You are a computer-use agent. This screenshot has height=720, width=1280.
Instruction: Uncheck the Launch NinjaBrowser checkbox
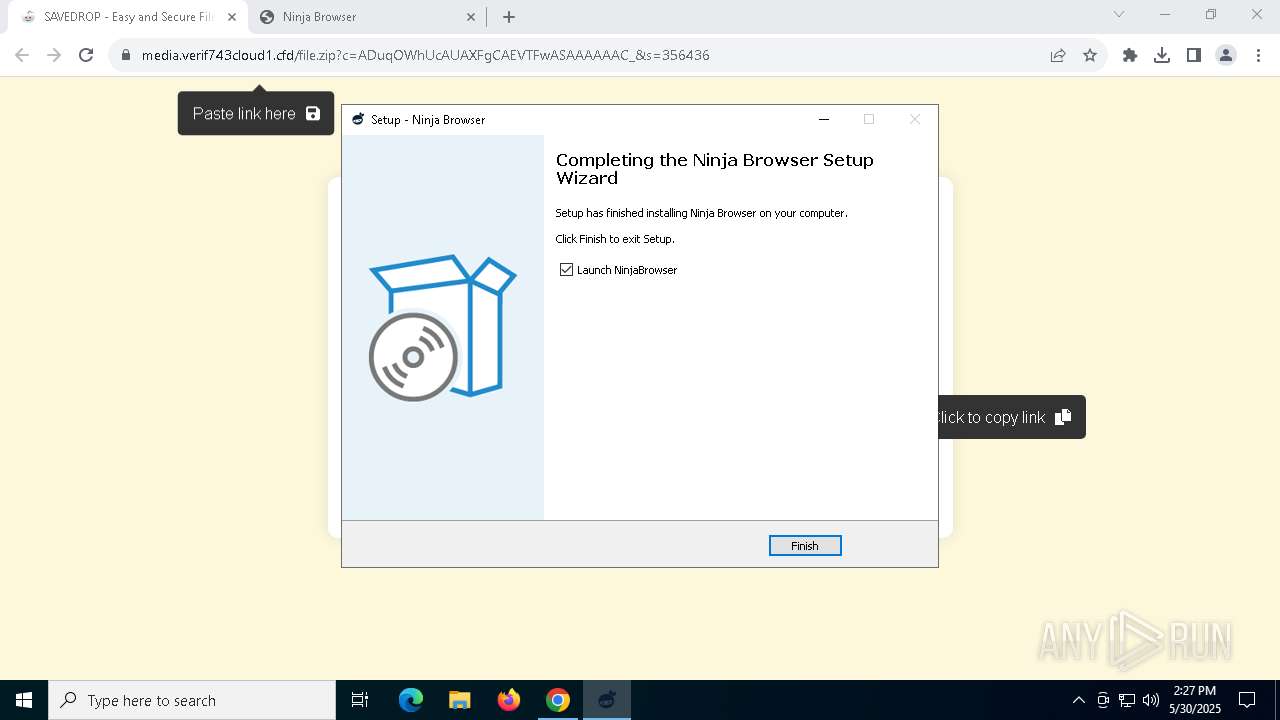pos(567,270)
